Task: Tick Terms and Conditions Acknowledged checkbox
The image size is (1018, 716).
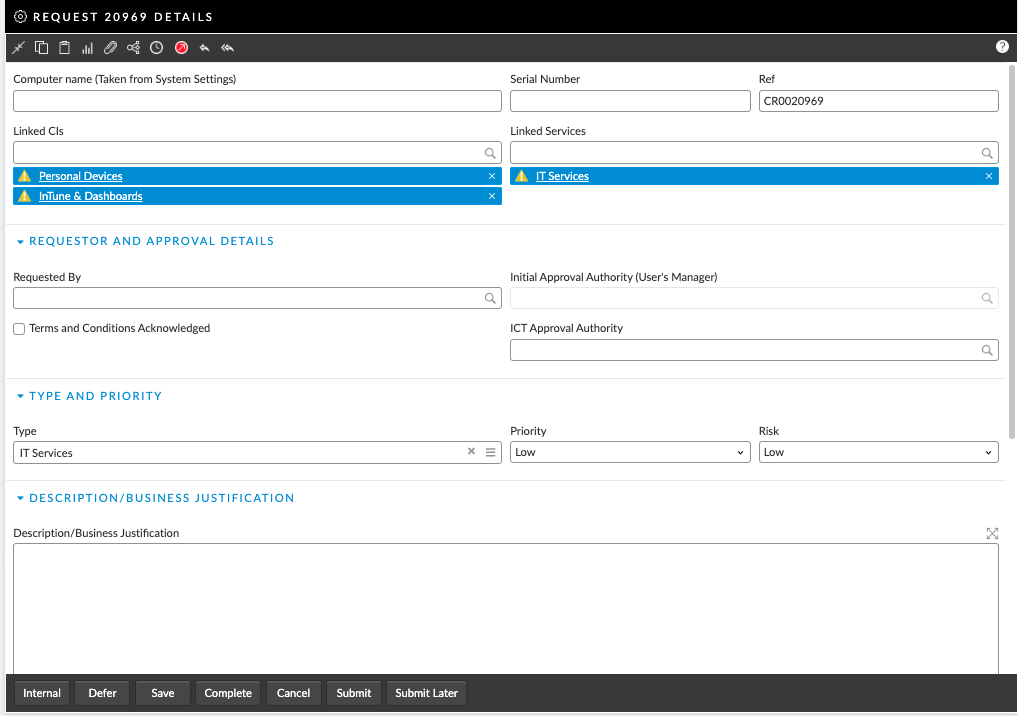Action: [x=19, y=329]
